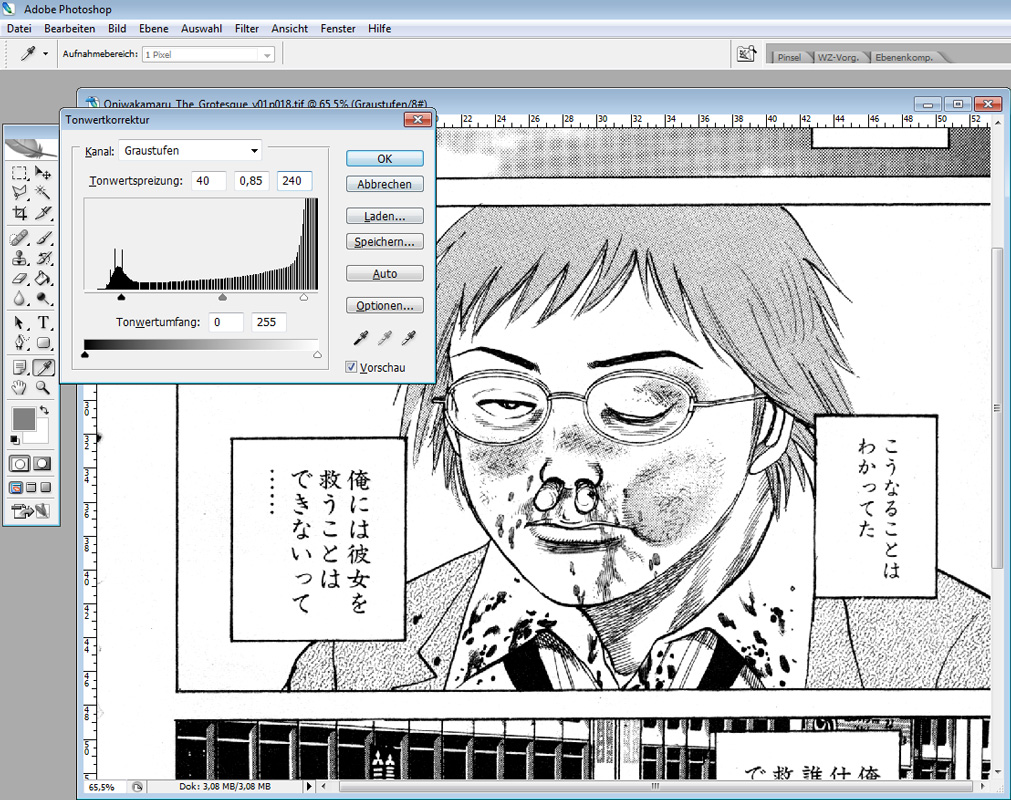
Task: Open the file browser icon in options bar
Action: [x=746, y=54]
